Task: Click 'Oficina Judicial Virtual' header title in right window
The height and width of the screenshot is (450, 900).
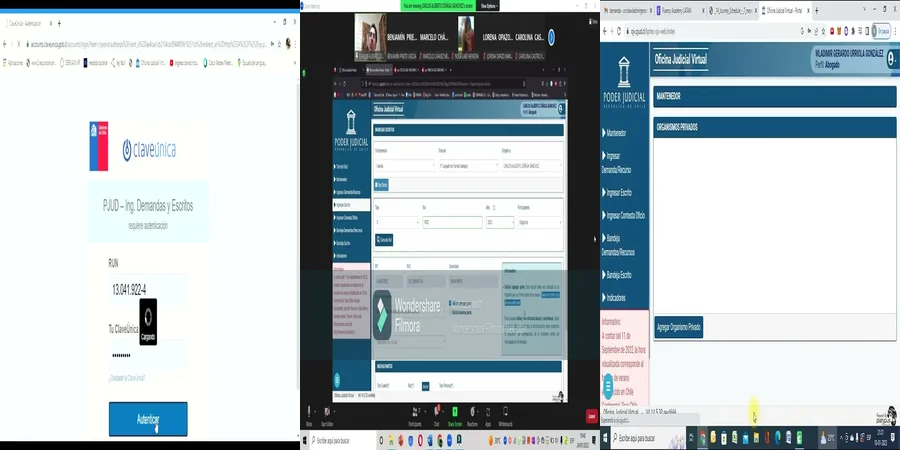Action: [681, 59]
